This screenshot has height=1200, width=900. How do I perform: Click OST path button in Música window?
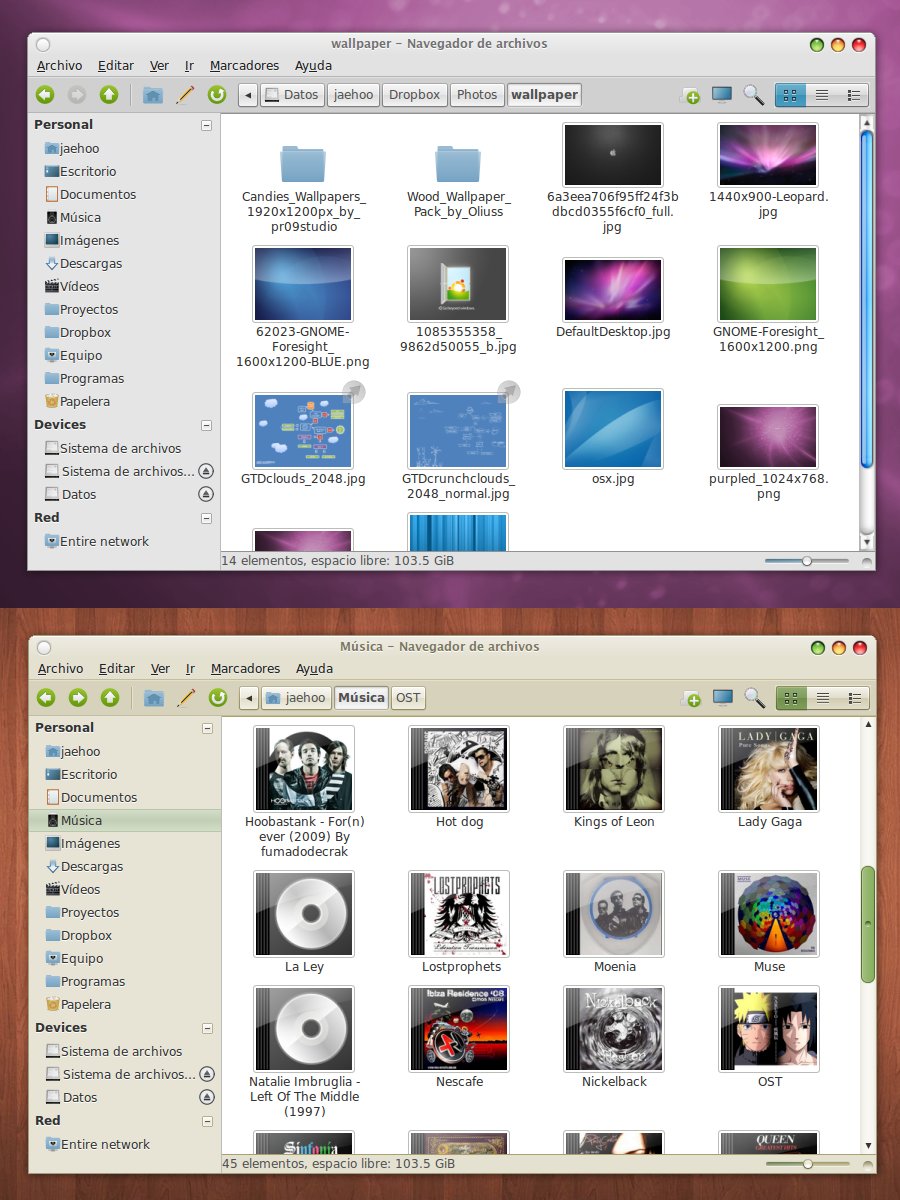407,698
